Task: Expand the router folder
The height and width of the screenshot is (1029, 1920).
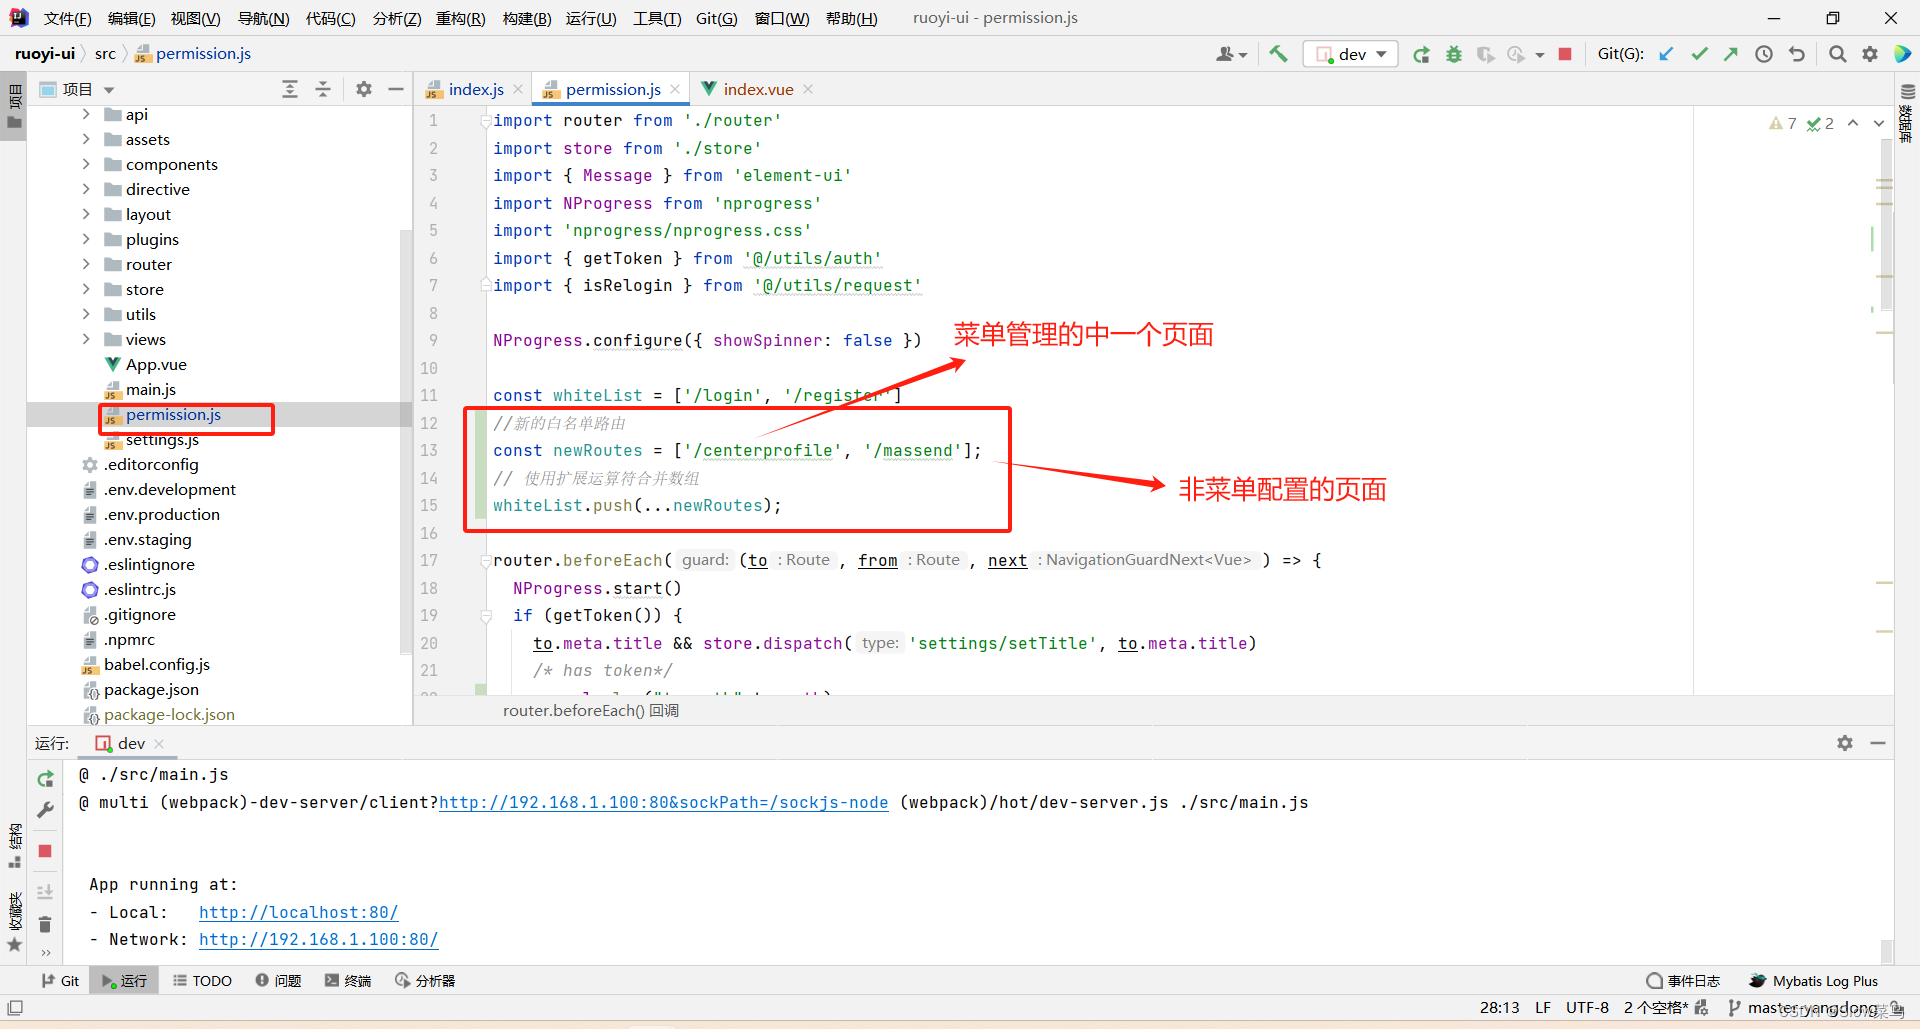Action: click(86, 264)
